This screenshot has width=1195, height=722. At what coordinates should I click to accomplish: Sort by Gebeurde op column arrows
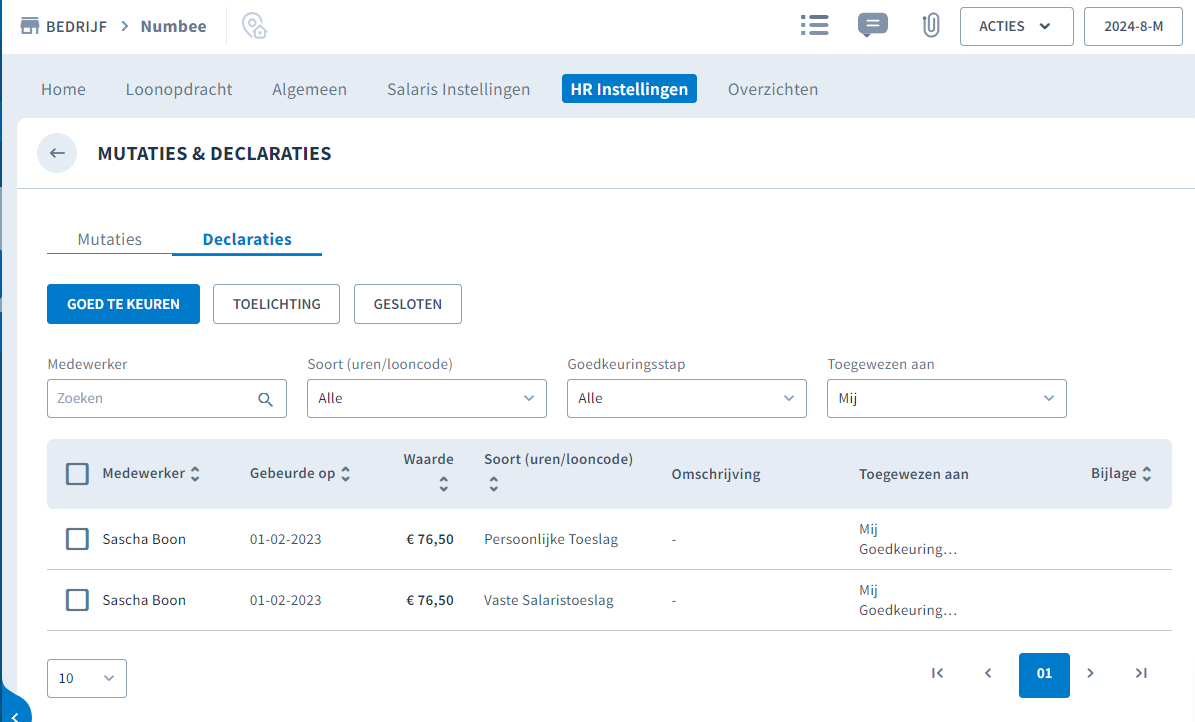(x=345, y=473)
